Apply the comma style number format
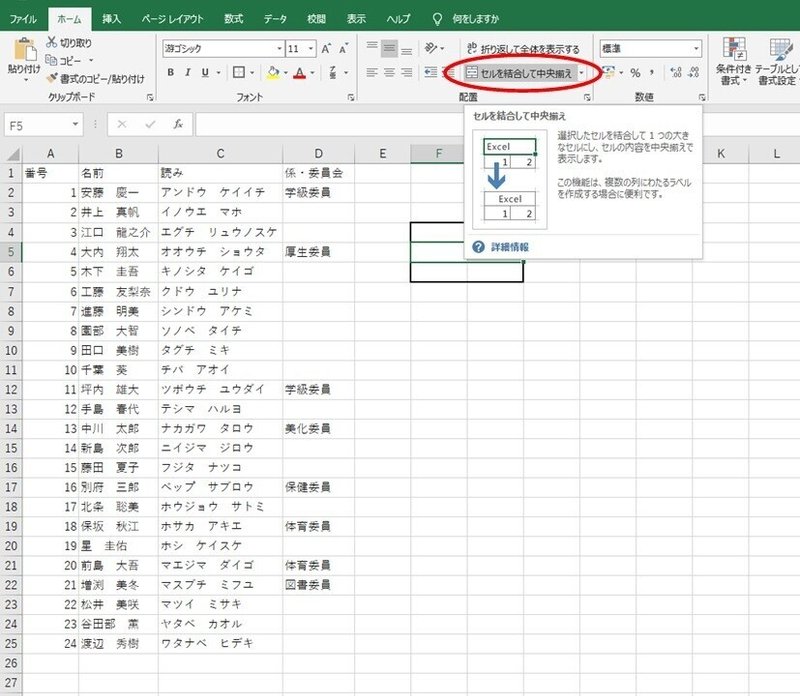 click(652, 72)
